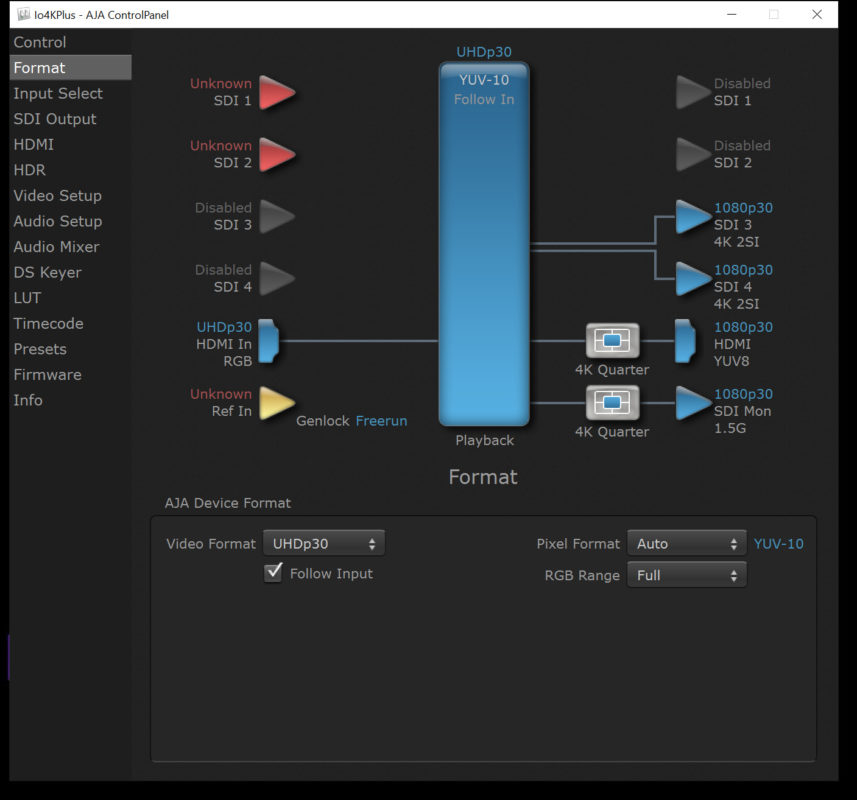Click the red SDI 2 input triangle icon
Image resolution: width=857 pixels, height=800 pixels.
(276, 155)
